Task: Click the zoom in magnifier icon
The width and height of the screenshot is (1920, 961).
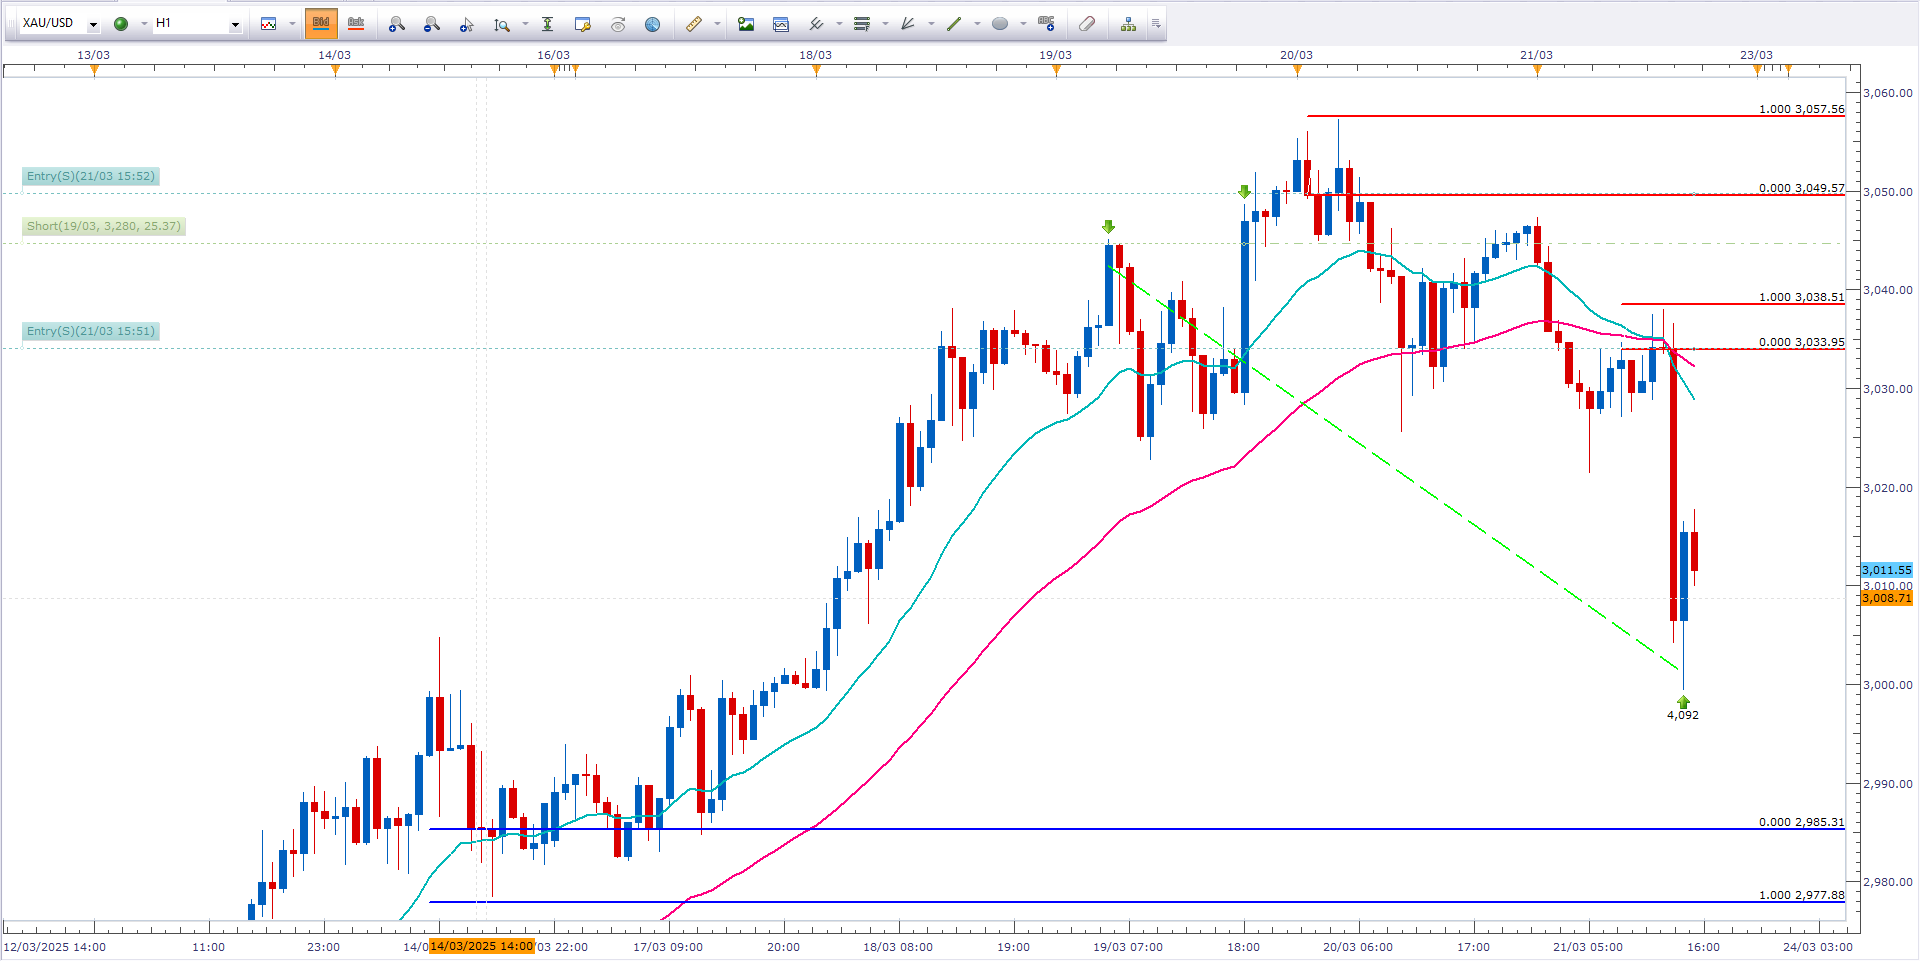Action: (x=396, y=24)
